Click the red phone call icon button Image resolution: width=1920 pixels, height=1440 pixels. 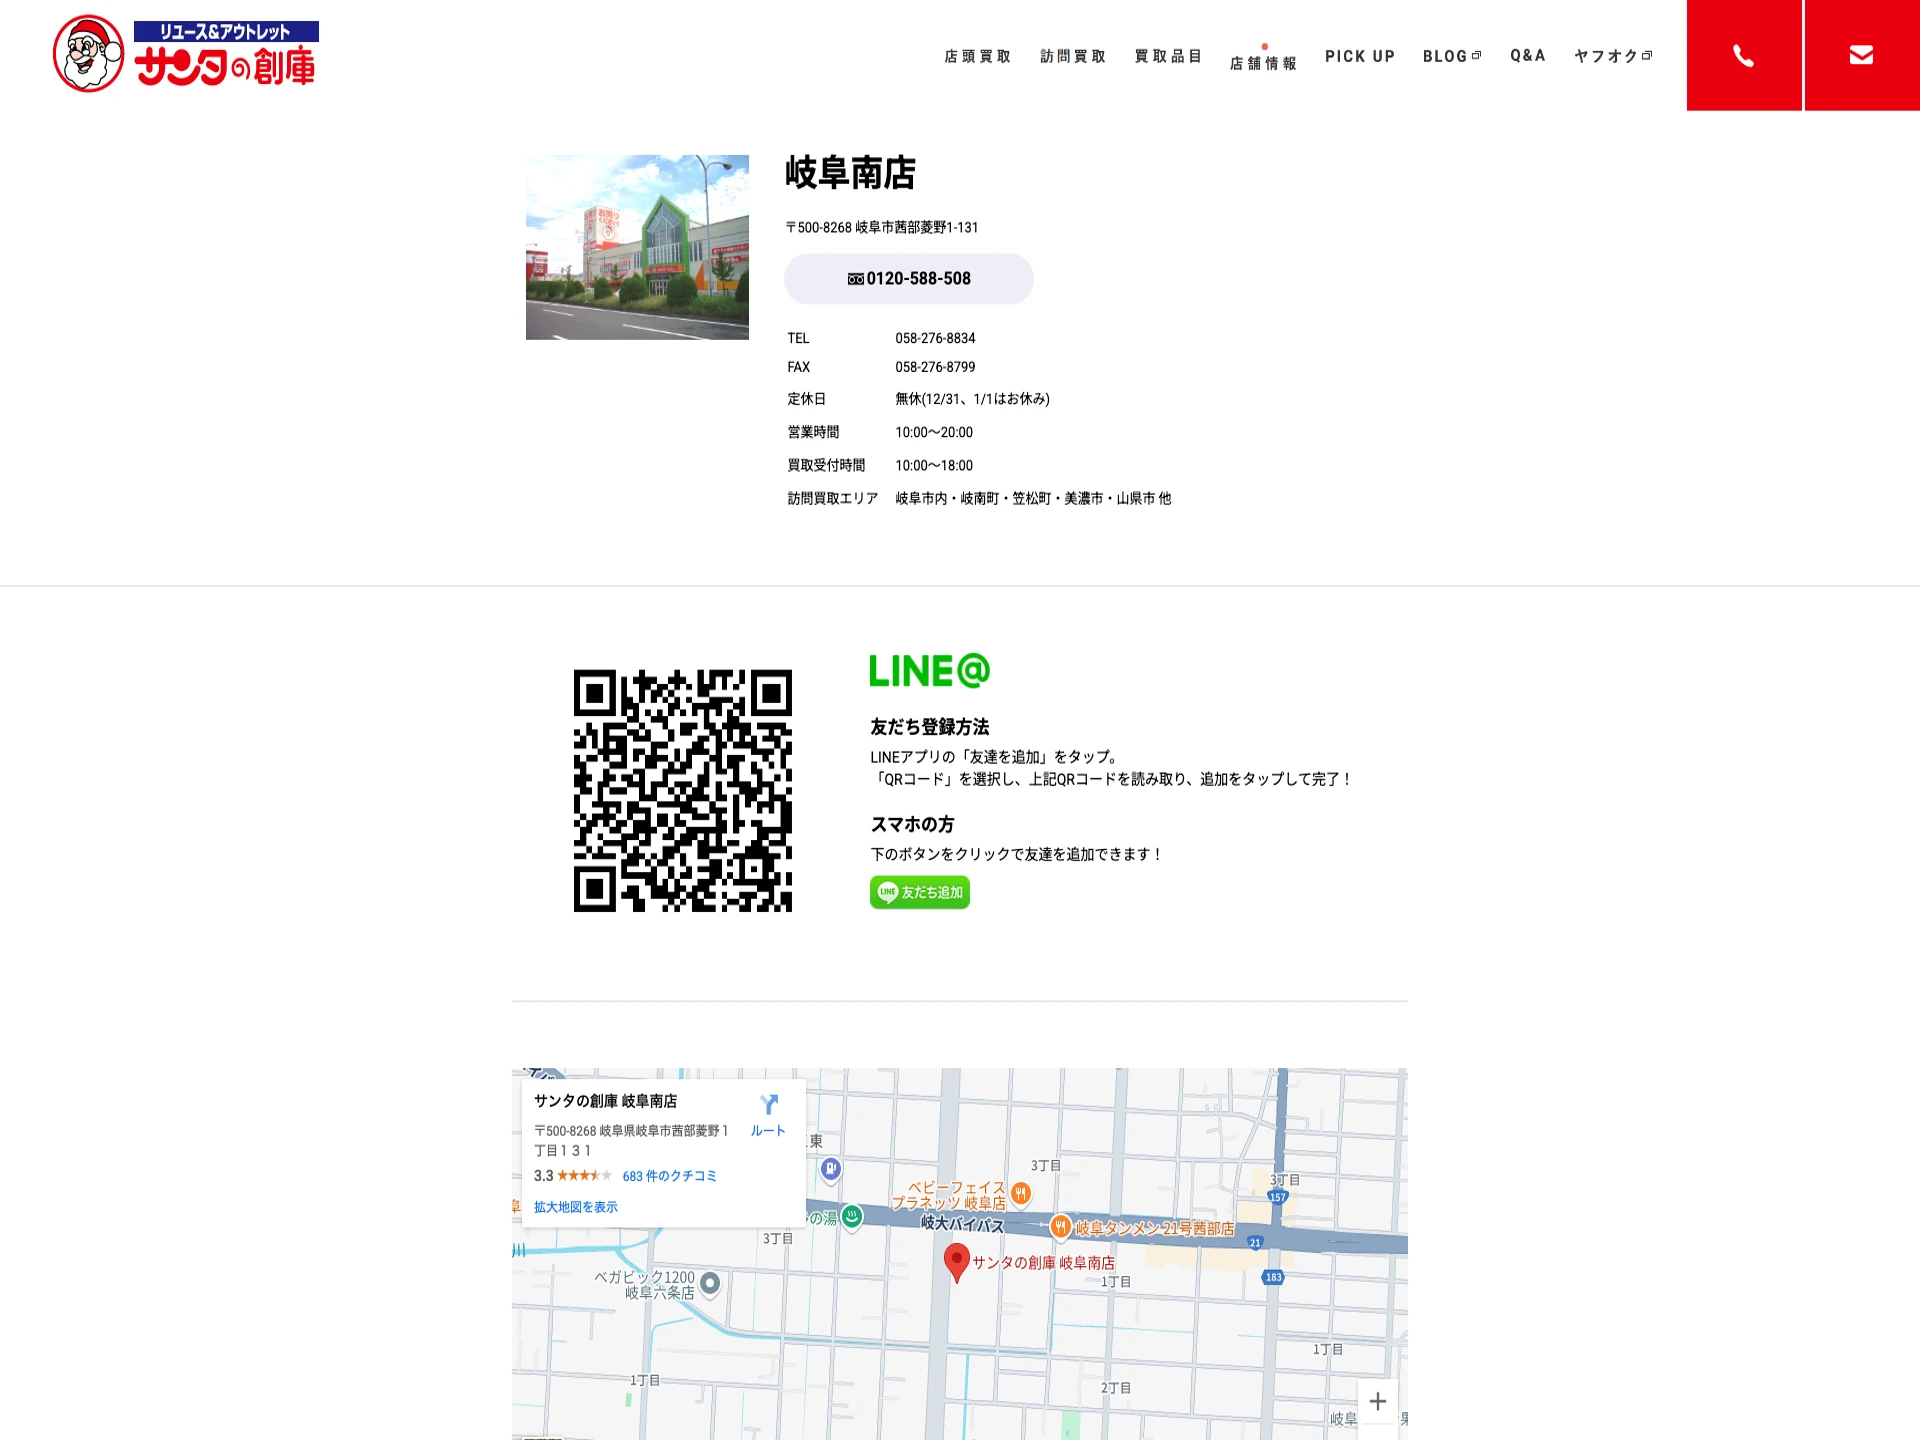[x=1744, y=55]
